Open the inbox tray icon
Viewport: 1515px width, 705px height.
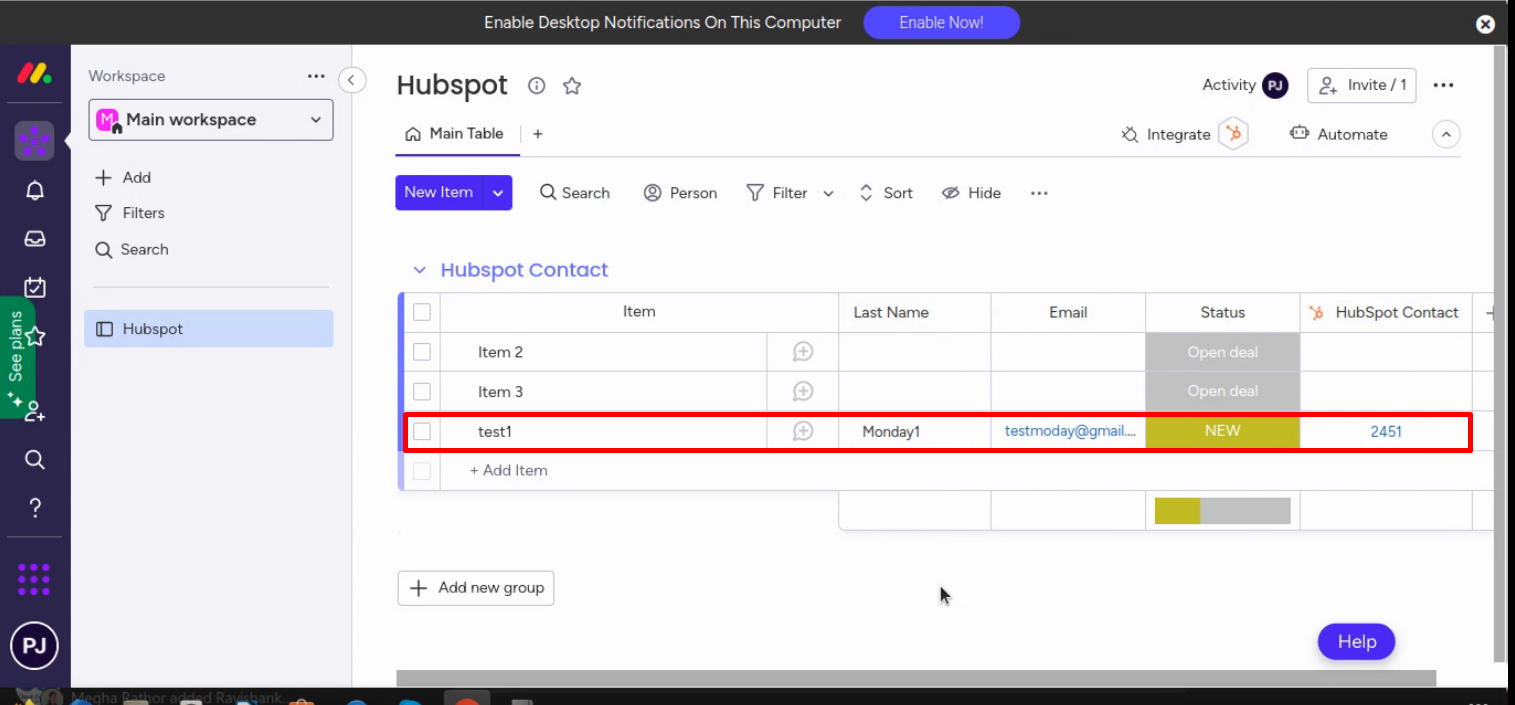(x=34, y=239)
